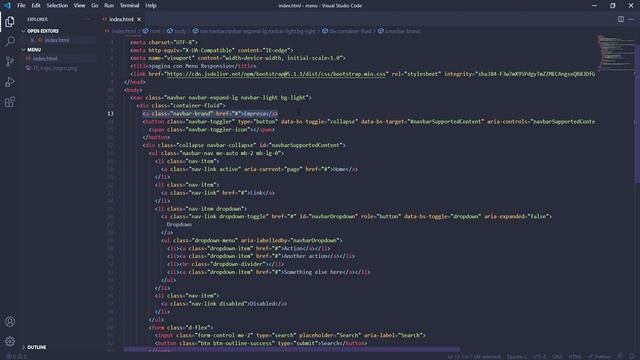Open the Source Control view icon
640x360 pixels.
pos(10,61)
